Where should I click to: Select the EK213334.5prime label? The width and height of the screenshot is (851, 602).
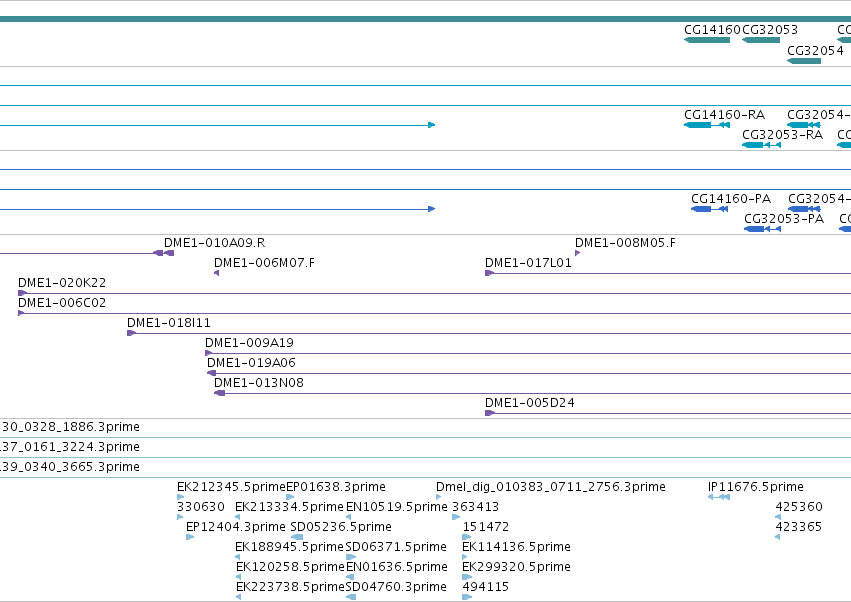(289, 507)
